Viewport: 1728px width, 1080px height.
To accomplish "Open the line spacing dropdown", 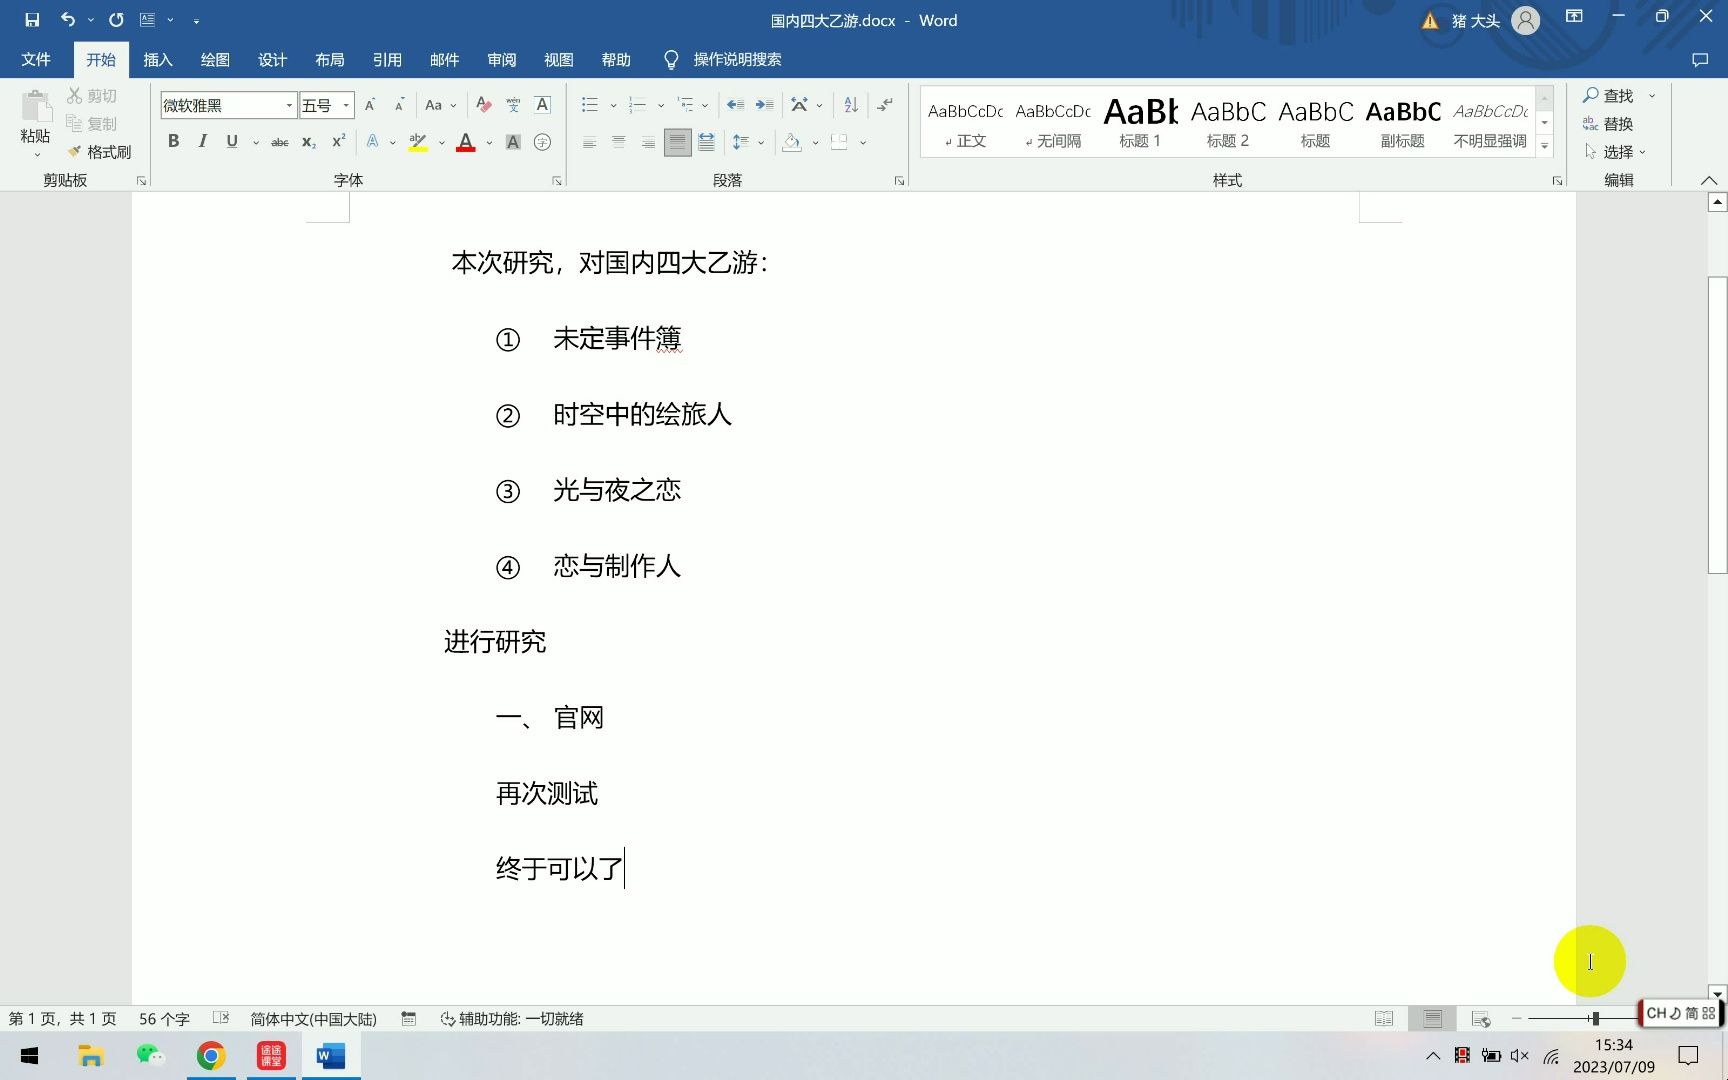I will (x=748, y=141).
